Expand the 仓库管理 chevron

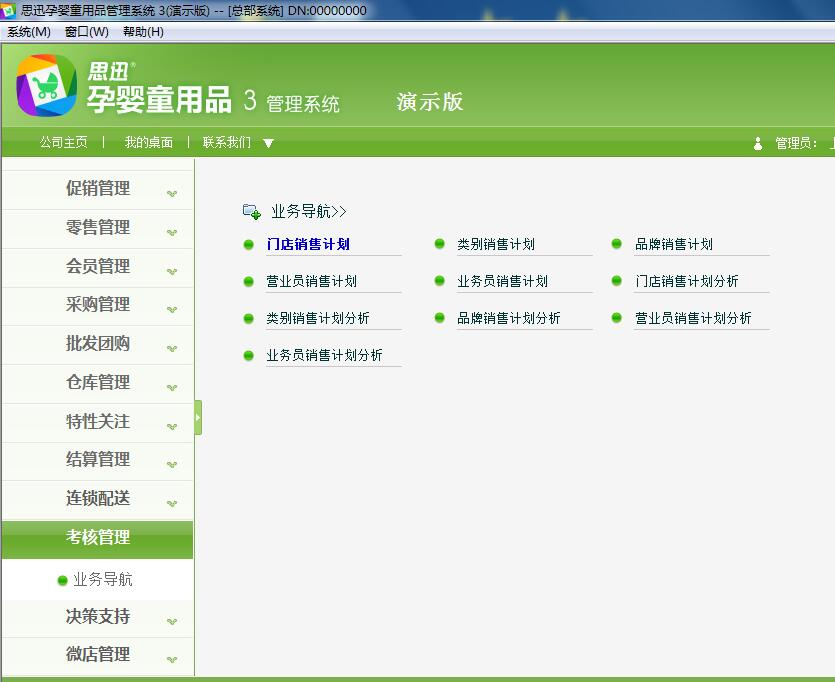coord(171,387)
